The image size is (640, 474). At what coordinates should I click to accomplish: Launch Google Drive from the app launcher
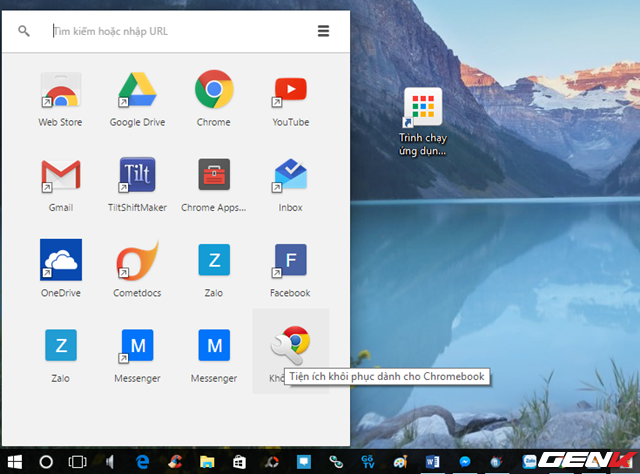point(137,90)
